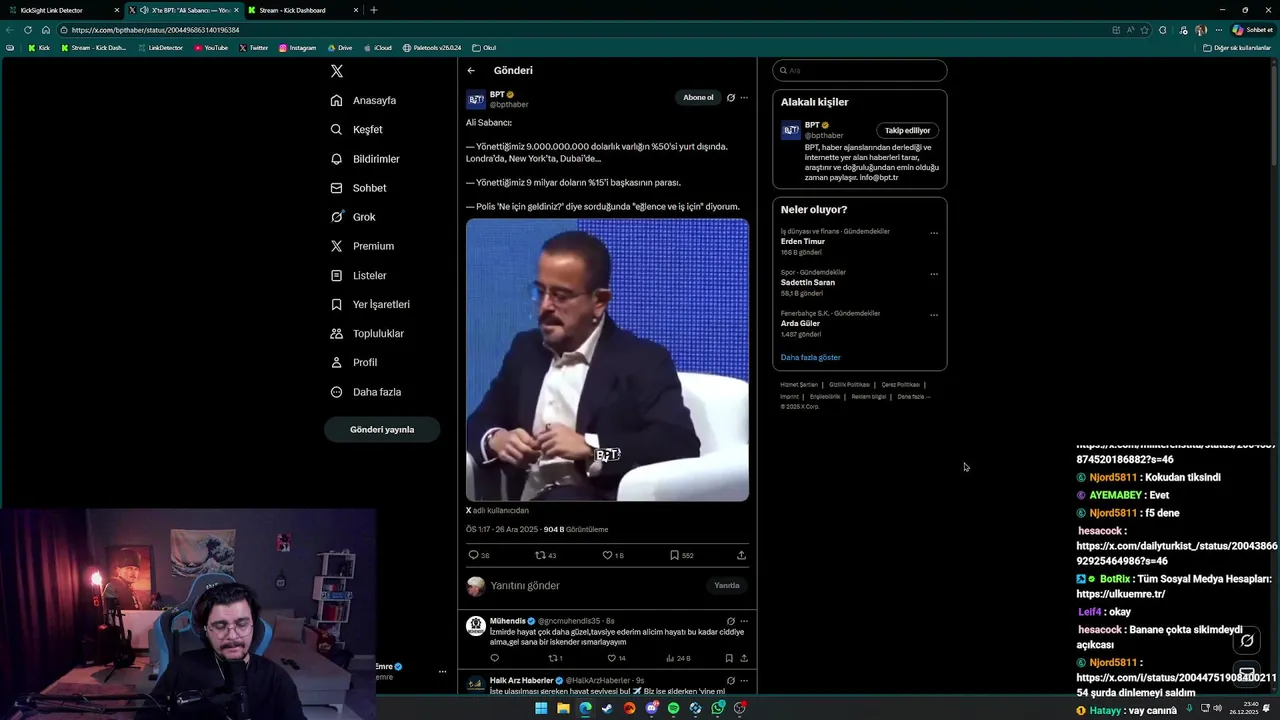Image resolution: width=1280 pixels, height=720 pixels.
Task: Click the Profil person icon
Action: click(x=337, y=362)
